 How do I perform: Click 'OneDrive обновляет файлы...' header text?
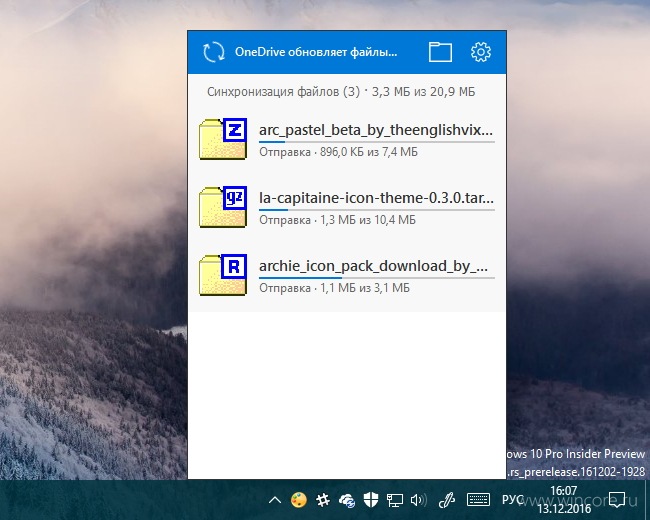click(316, 52)
